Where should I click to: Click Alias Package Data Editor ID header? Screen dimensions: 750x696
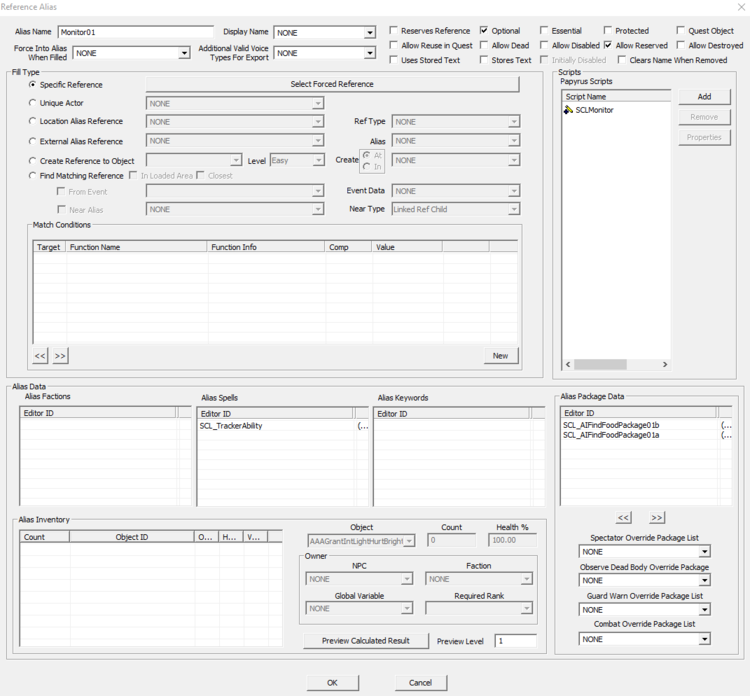coord(639,413)
